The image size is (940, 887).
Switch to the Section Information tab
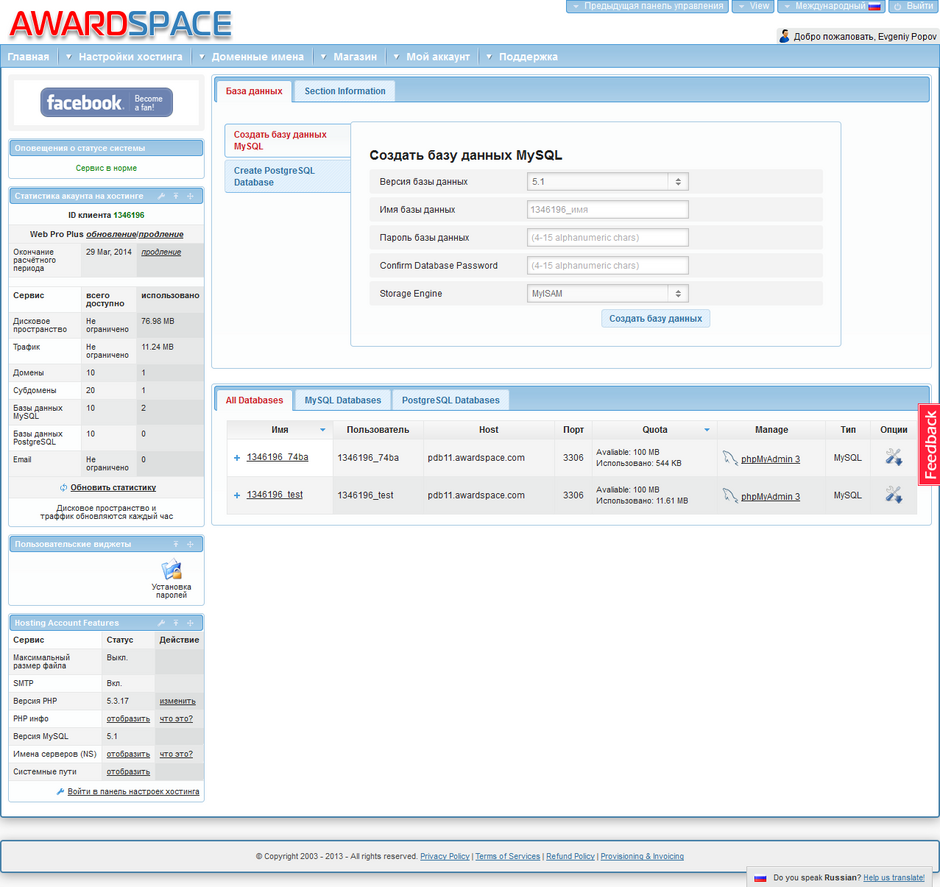coord(345,91)
